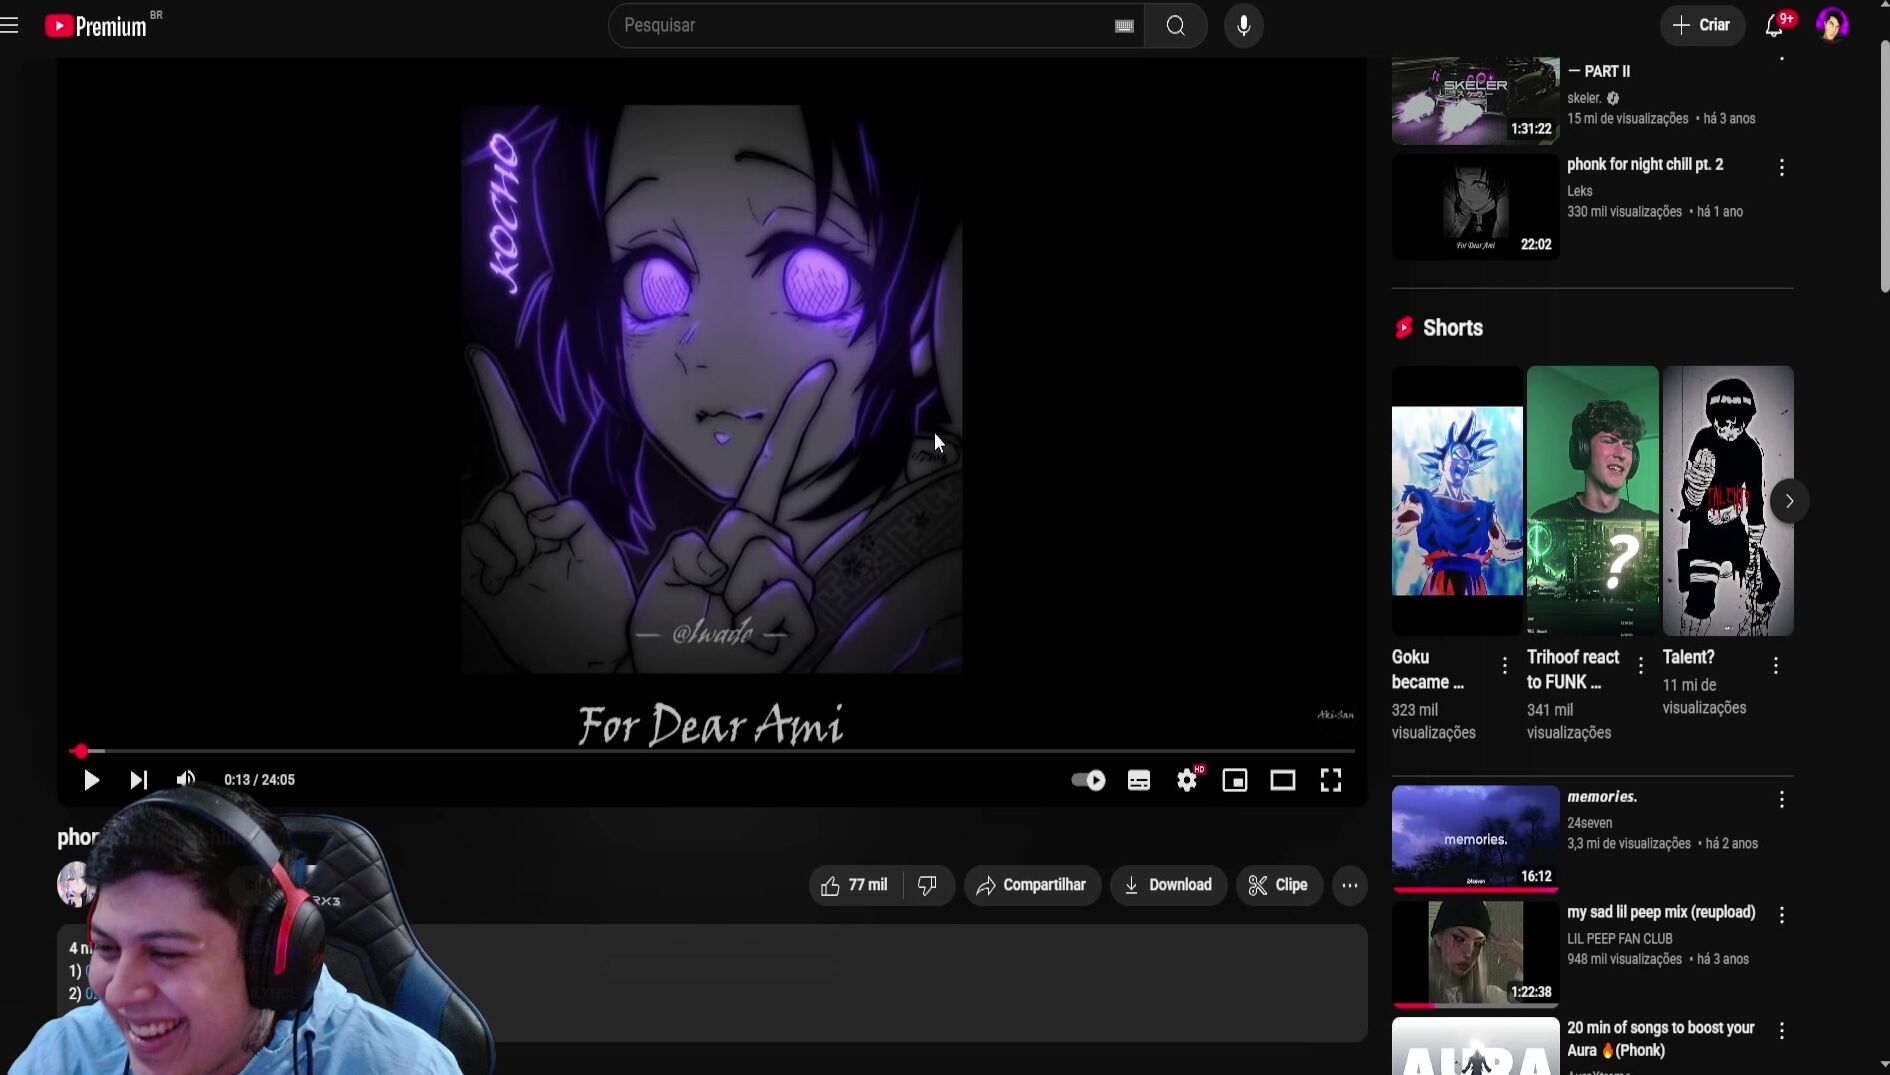Viewport: 1890px width, 1075px height.
Task: Skip to next video
Action: coord(139,780)
